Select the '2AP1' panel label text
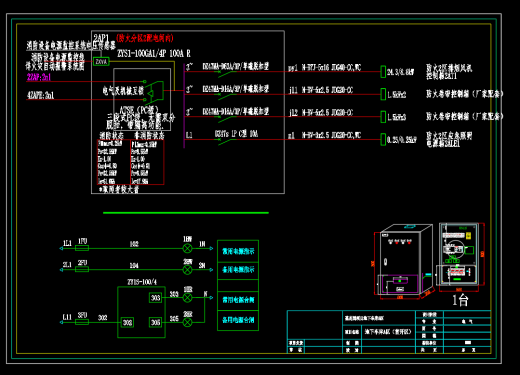 click(101, 38)
